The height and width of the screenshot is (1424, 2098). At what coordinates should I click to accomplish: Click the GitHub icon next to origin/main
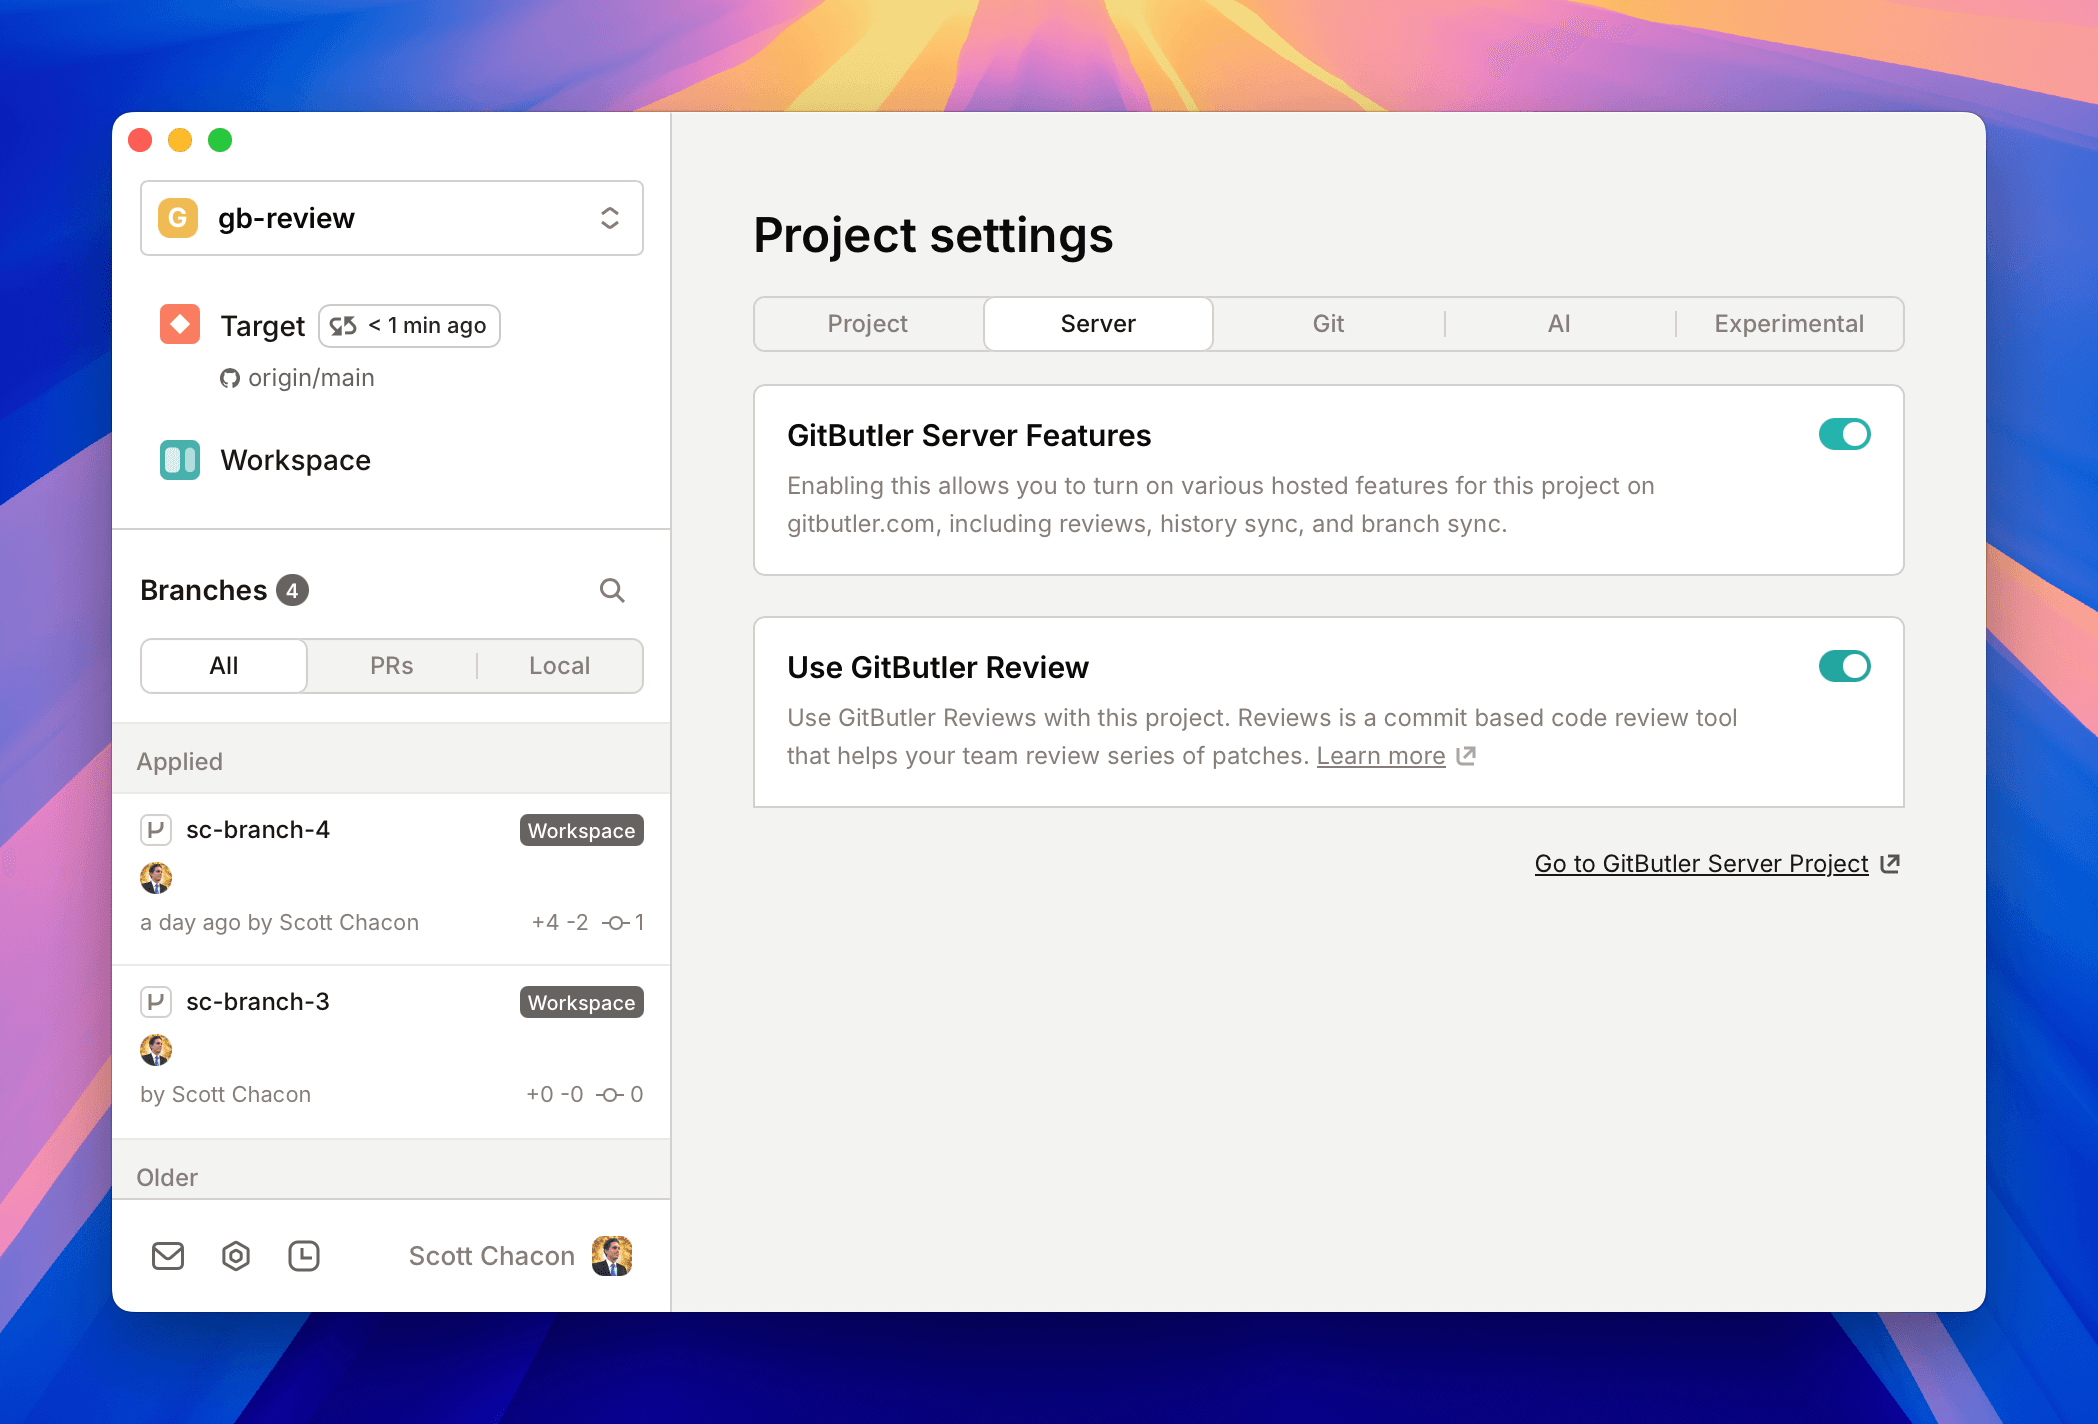[230, 378]
